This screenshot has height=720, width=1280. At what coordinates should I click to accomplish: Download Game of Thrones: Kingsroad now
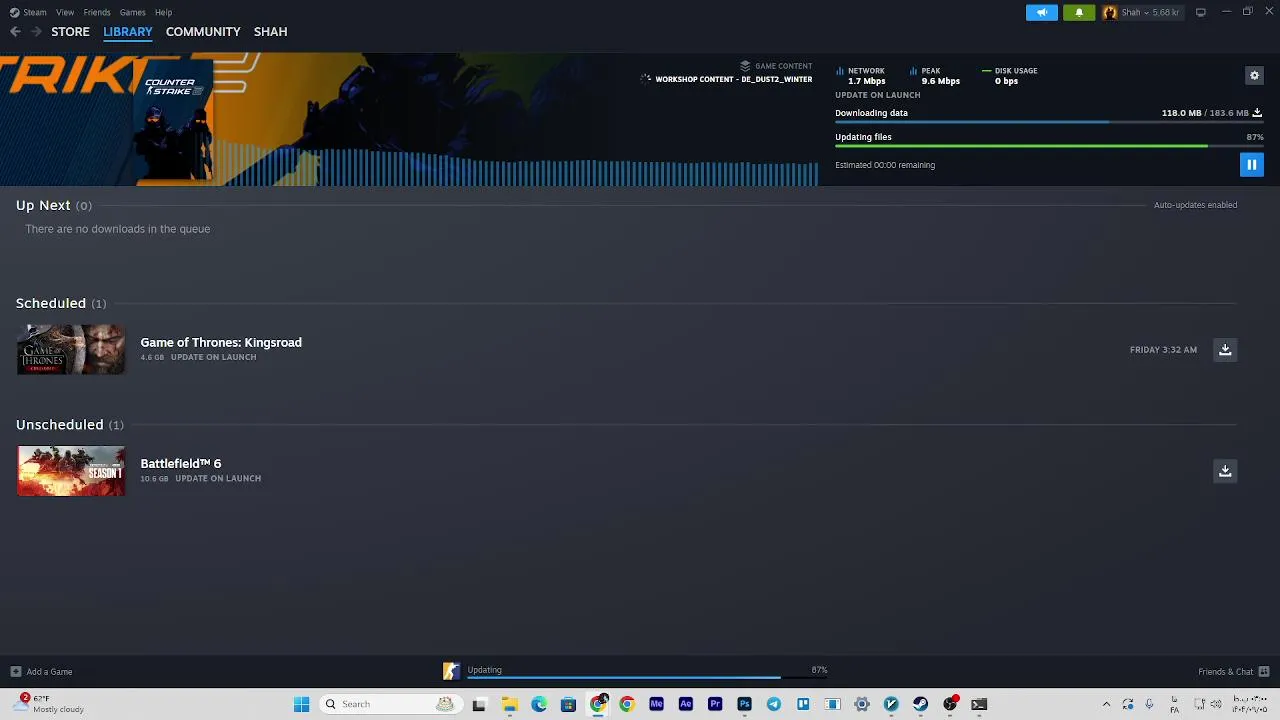click(1225, 349)
